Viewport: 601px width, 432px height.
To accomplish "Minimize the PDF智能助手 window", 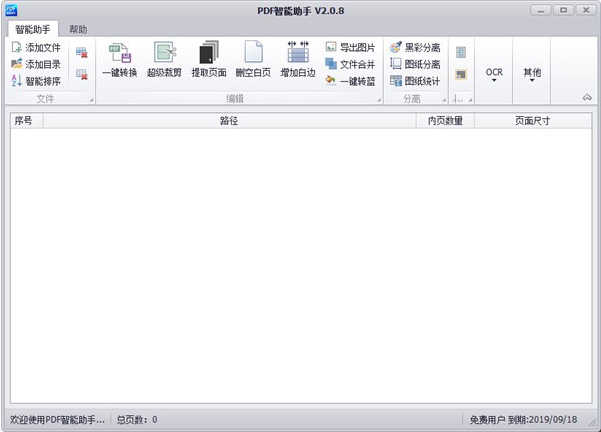I will point(541,10).
